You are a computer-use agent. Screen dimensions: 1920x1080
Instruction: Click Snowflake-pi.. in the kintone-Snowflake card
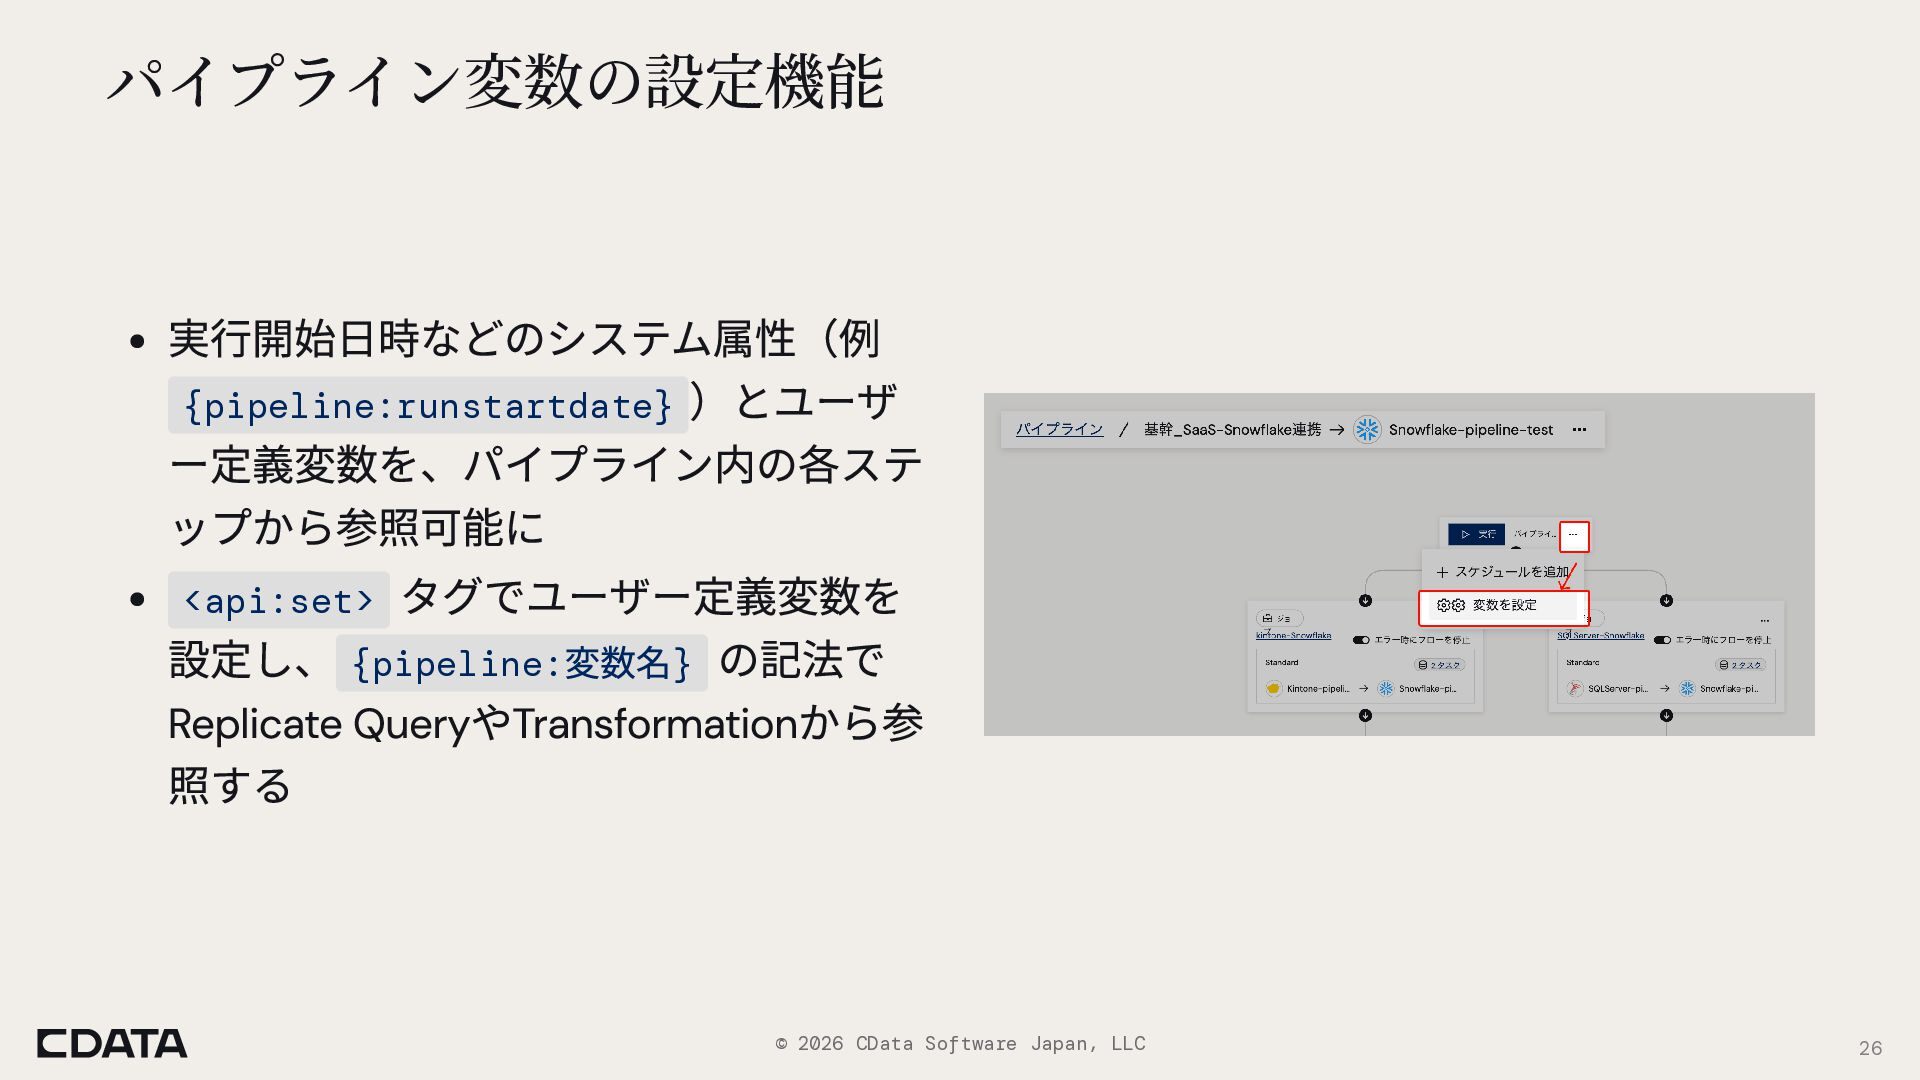pyautogui.click(x=1427, y=689)
